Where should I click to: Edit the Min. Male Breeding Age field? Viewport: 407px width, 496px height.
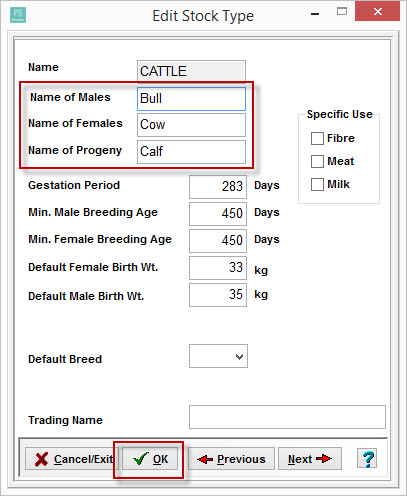pyautogui.click(x=218, y=214)
